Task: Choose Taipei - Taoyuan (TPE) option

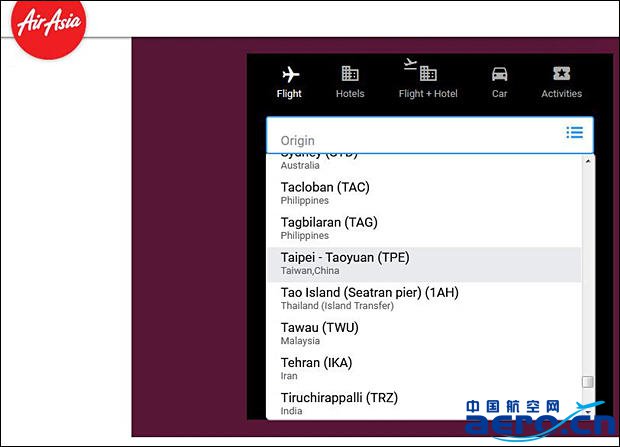Action: click(424, 264)
